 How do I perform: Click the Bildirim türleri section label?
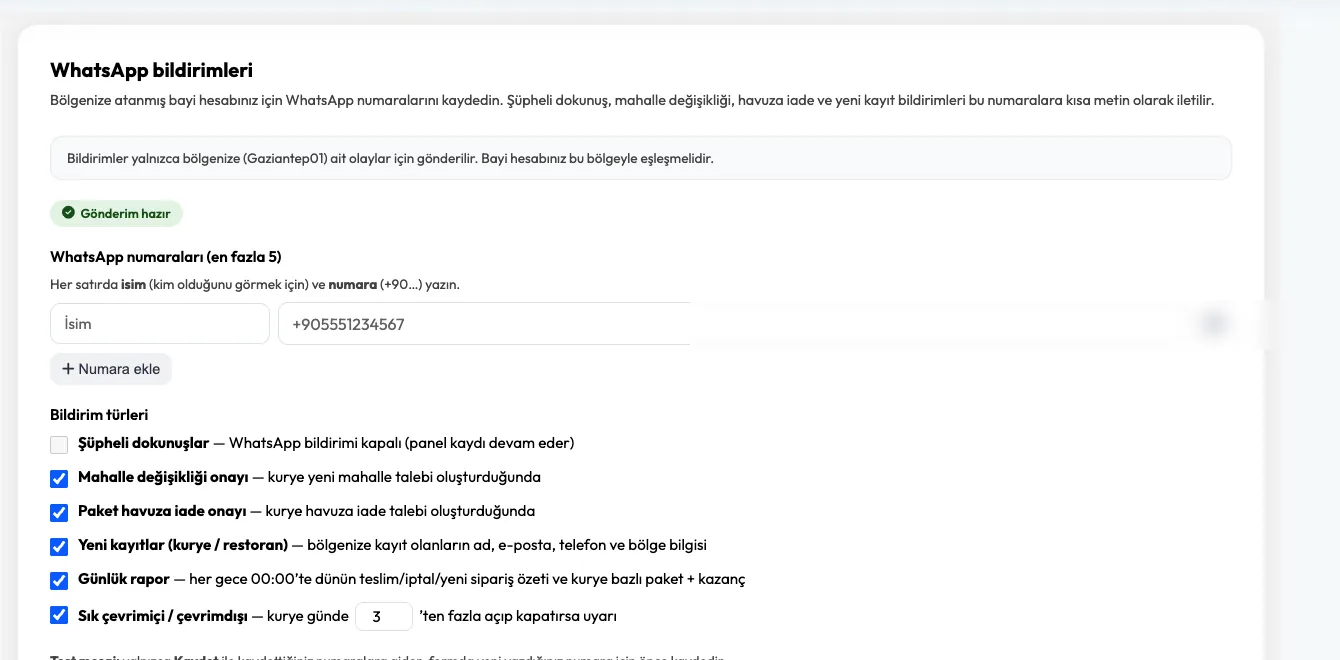pyautogui.click(x=99, y=415)
